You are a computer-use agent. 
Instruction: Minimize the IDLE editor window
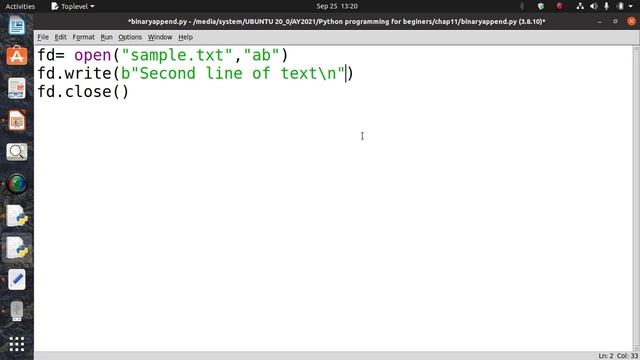(600, 21)
